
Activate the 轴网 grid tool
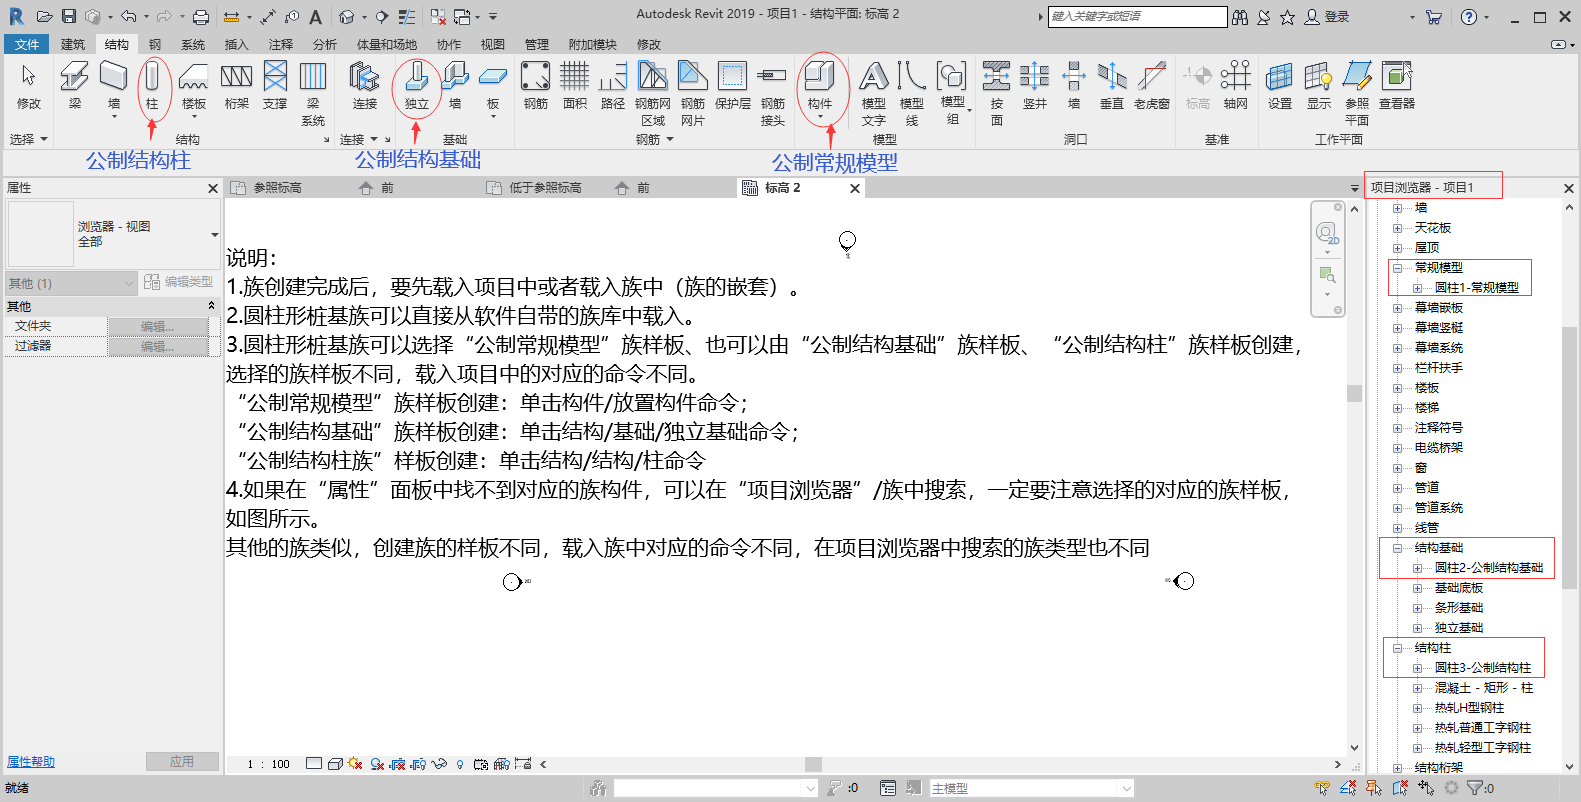pos(1236,86)
